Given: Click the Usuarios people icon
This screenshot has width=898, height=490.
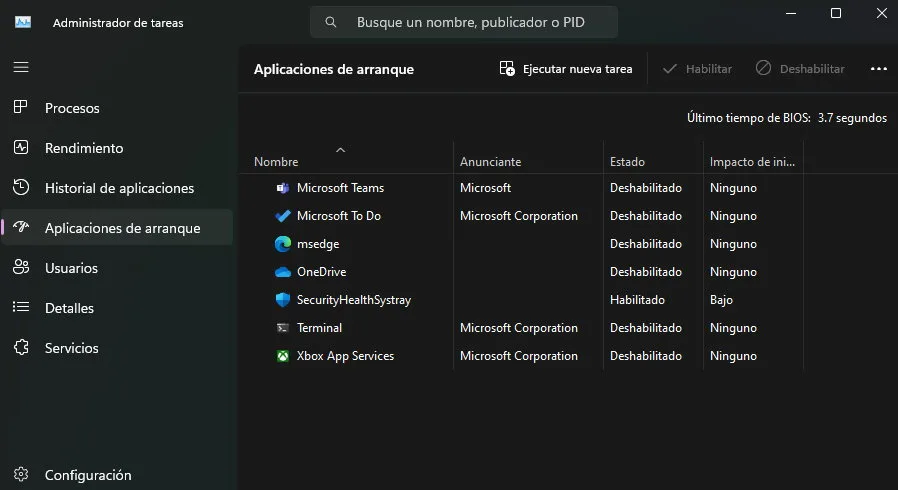Looking at the screenshot, I should [21, 267].
